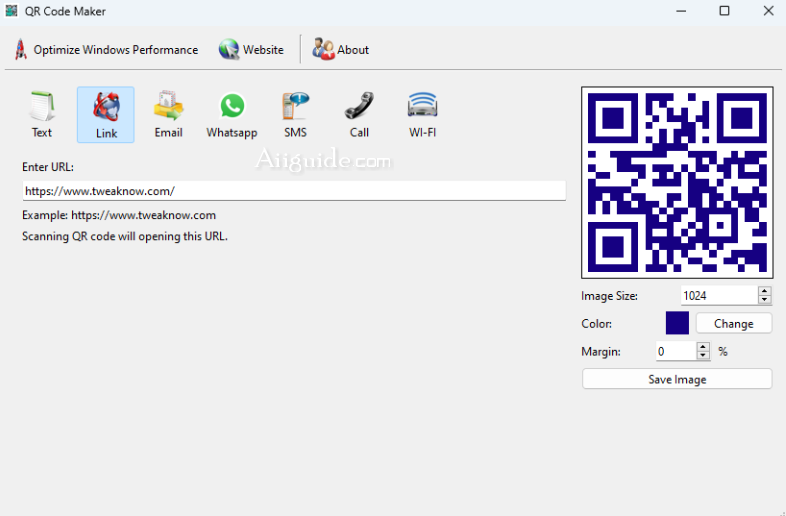This screenshot has width=786, height=516.
Task: Click the dark blue color swatch
Action: tap(677, 323)
